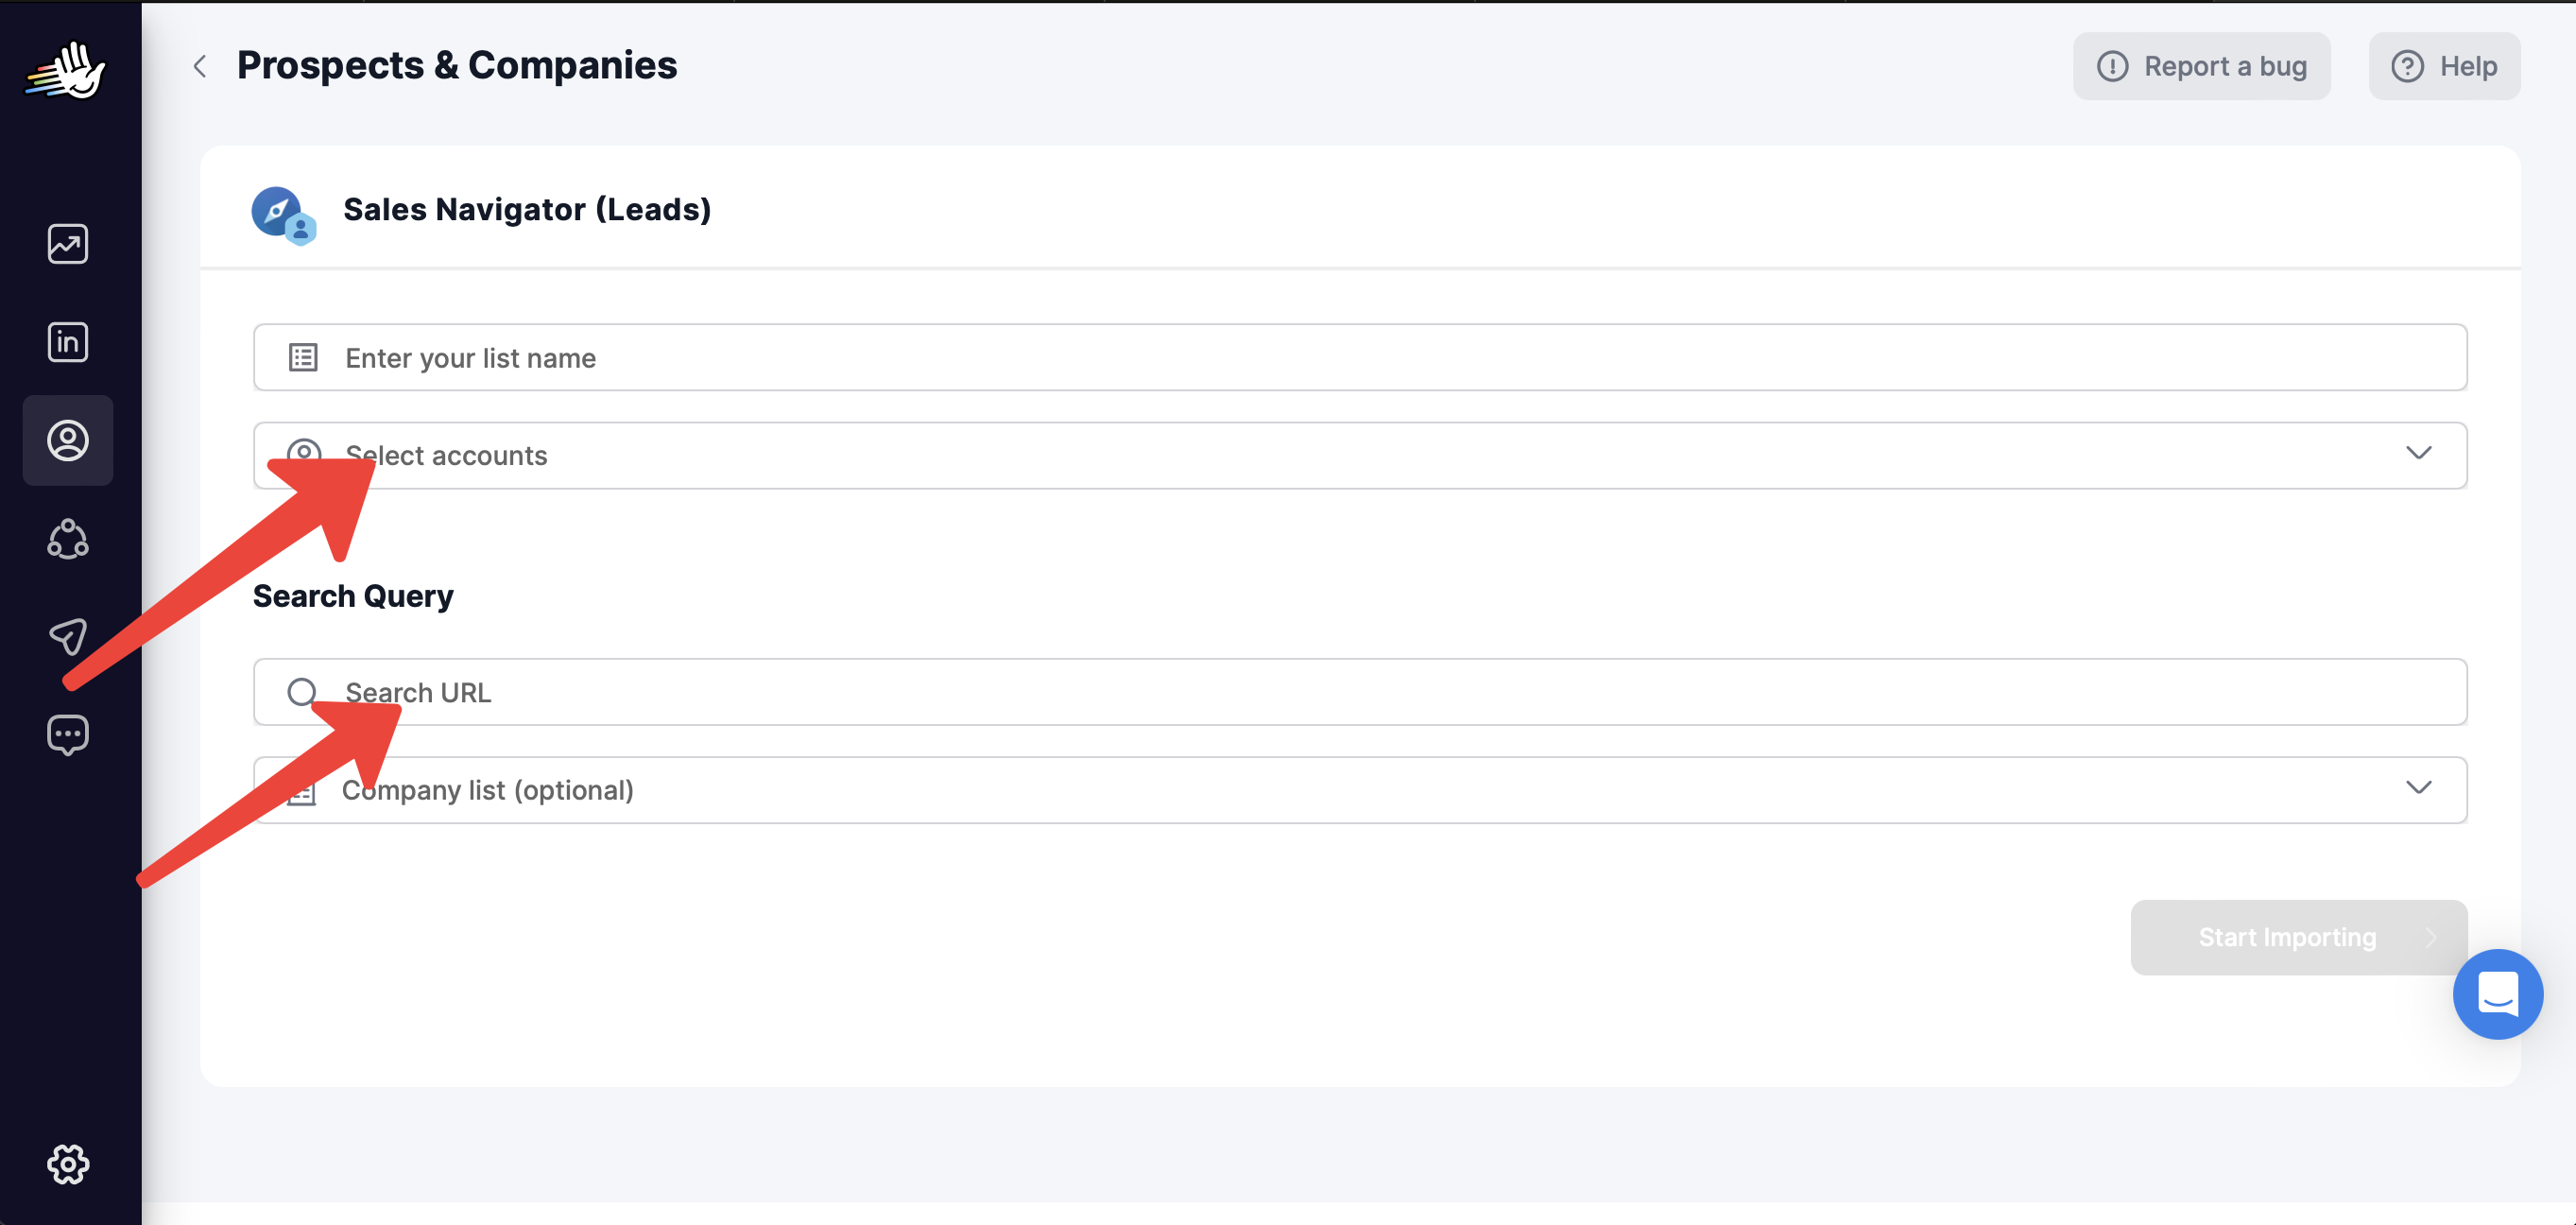Open the settings gear icon

pos(68,1164)
